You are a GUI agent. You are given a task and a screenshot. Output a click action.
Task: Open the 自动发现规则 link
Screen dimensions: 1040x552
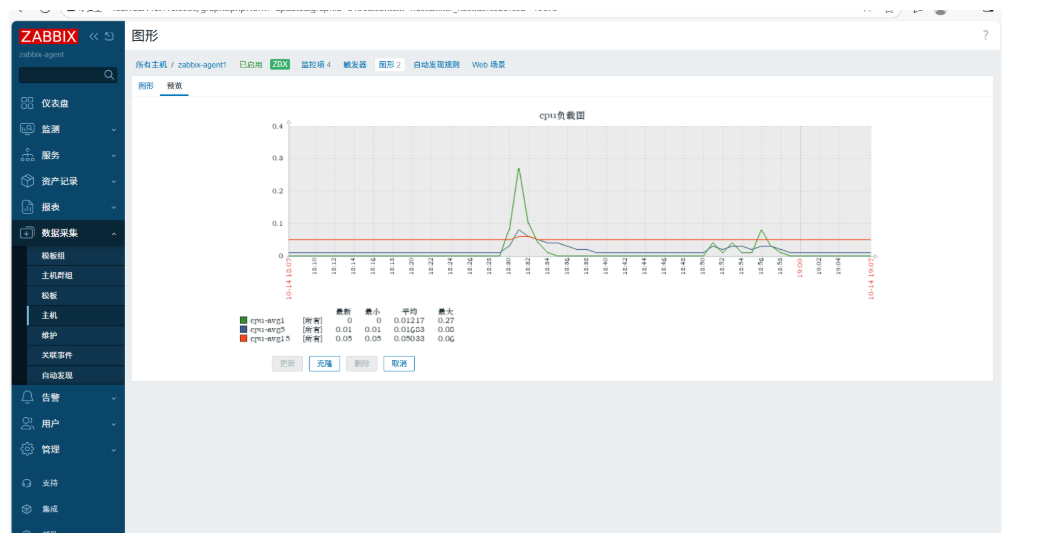(x=436, y=64)
